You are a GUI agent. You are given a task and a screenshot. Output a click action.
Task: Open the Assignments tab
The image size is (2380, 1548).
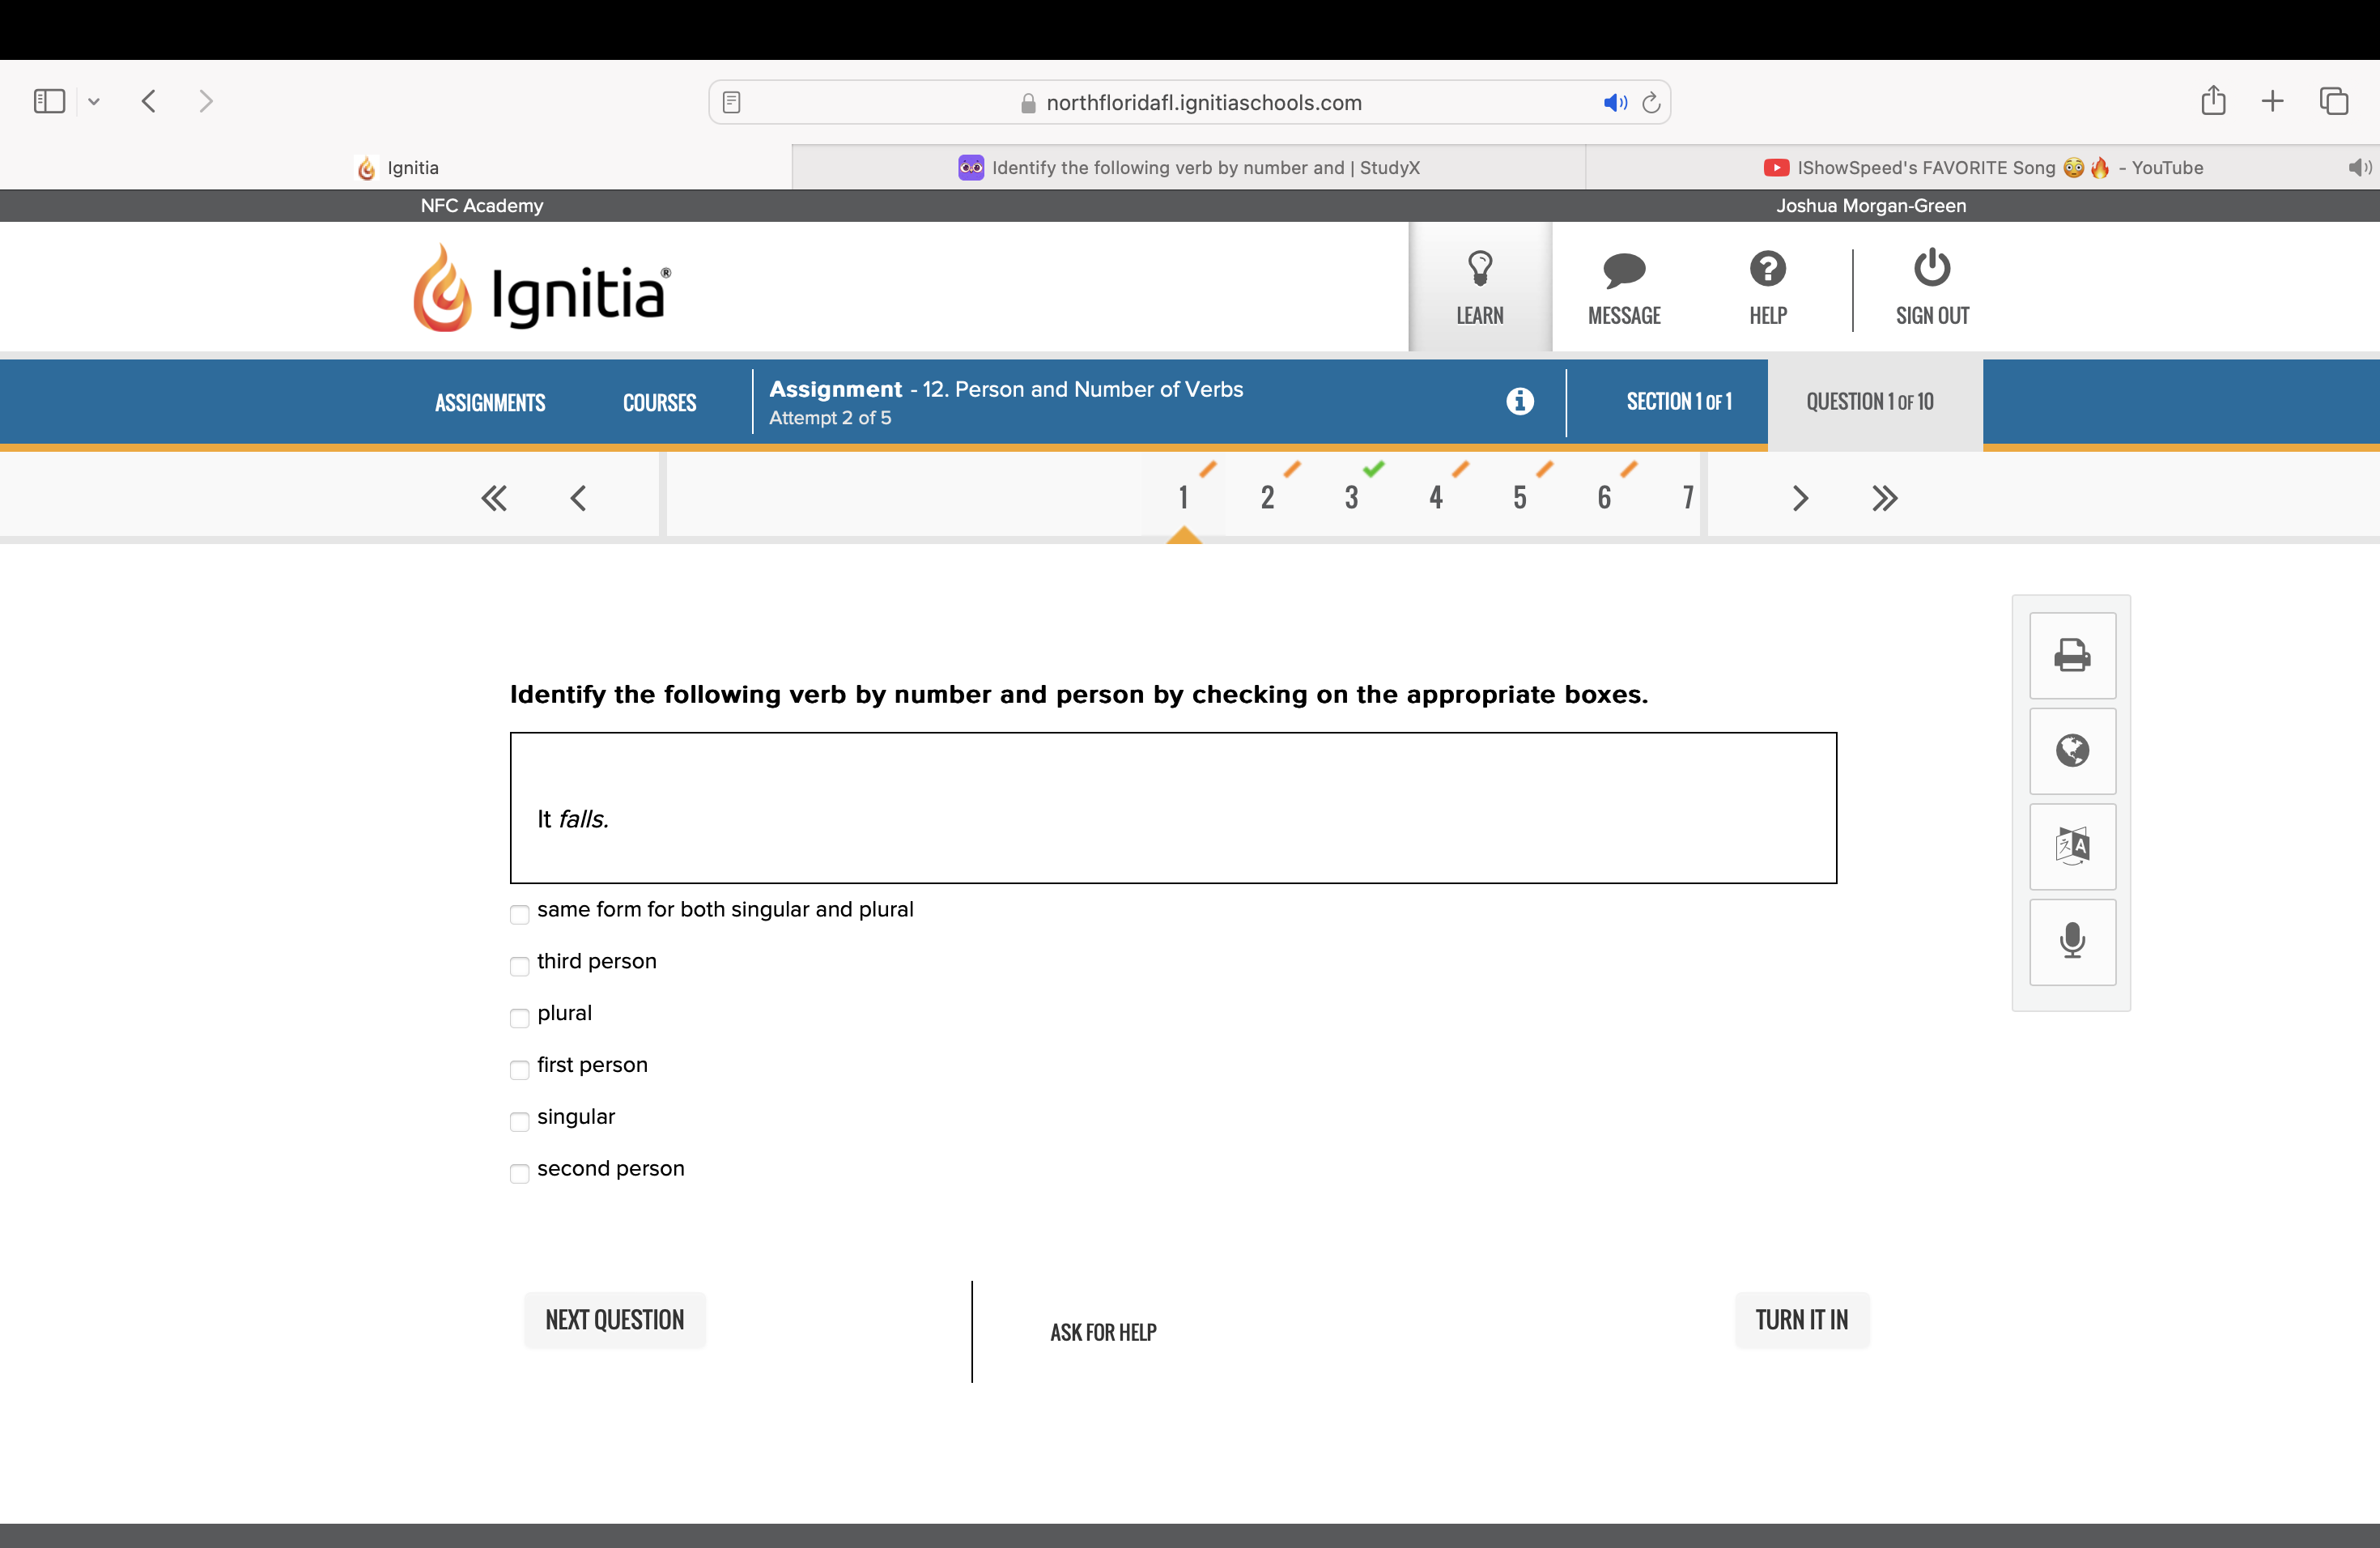tap(489, 402)
